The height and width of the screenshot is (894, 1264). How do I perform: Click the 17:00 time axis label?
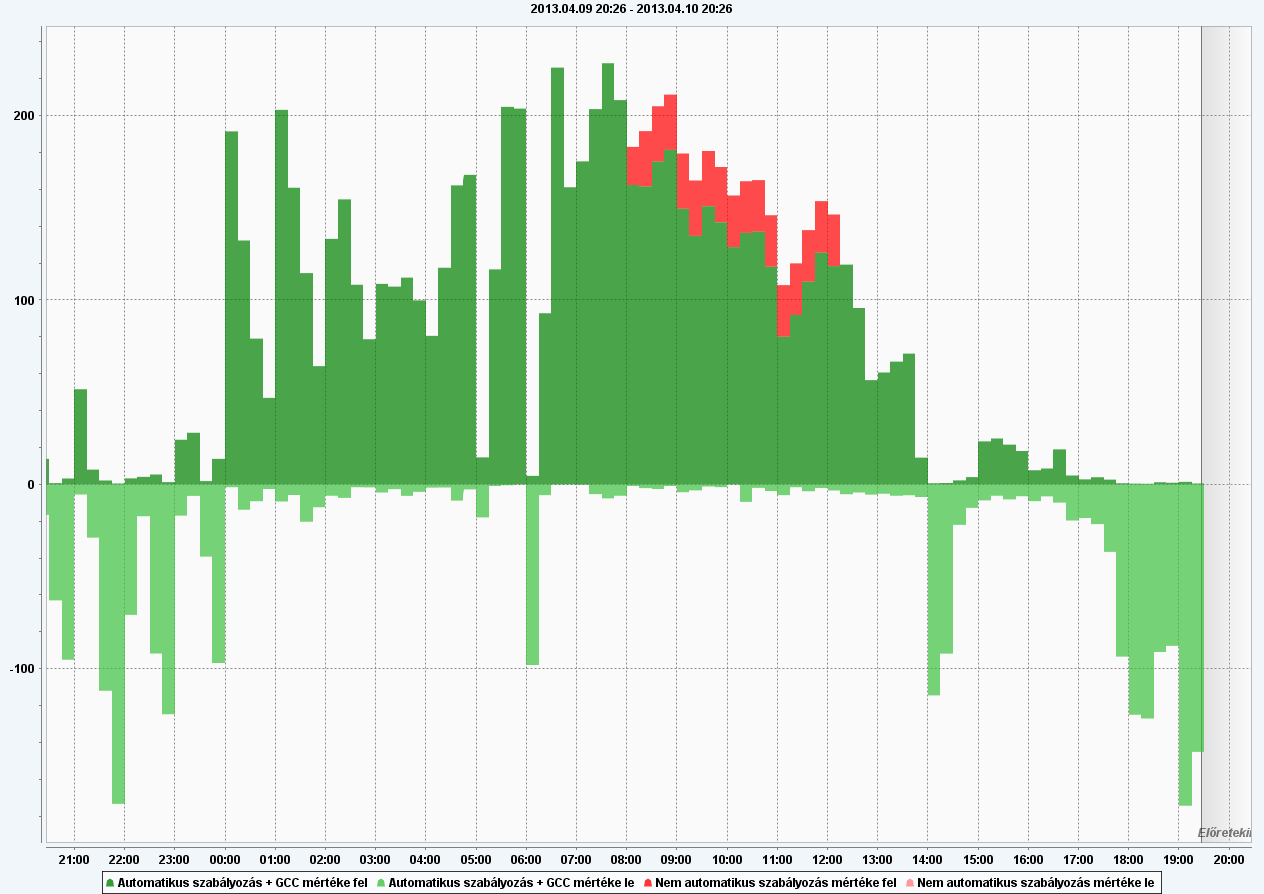pyautogui.click(x=1078, y=859)
